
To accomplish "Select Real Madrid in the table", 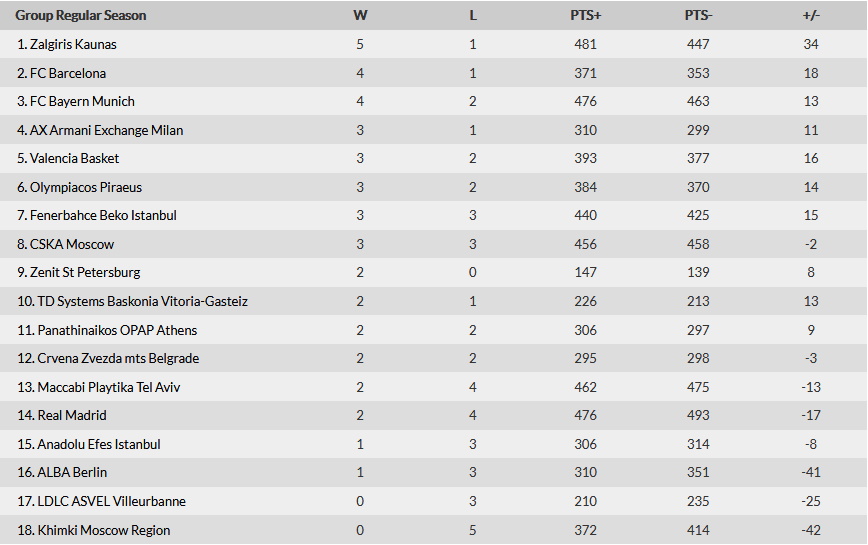I will 71,415.
